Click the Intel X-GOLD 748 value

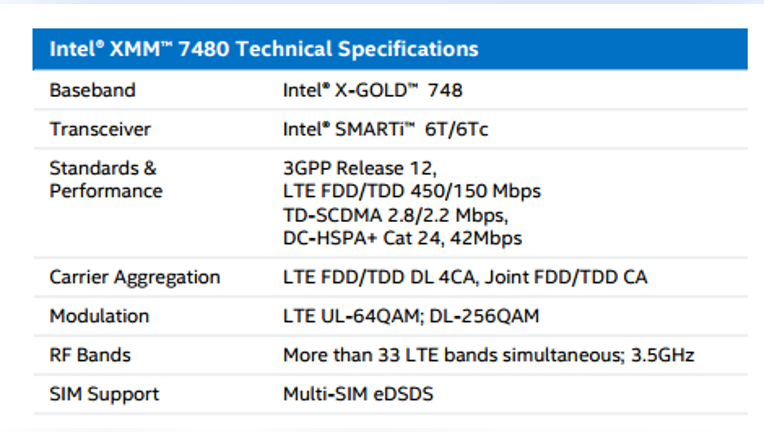pyautogui.click(x=373, y=90)
